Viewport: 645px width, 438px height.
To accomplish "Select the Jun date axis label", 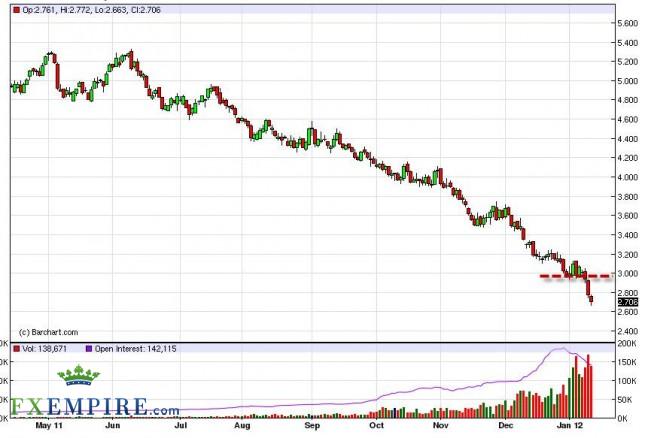I will pyautogui.click(x=117, y=424).
